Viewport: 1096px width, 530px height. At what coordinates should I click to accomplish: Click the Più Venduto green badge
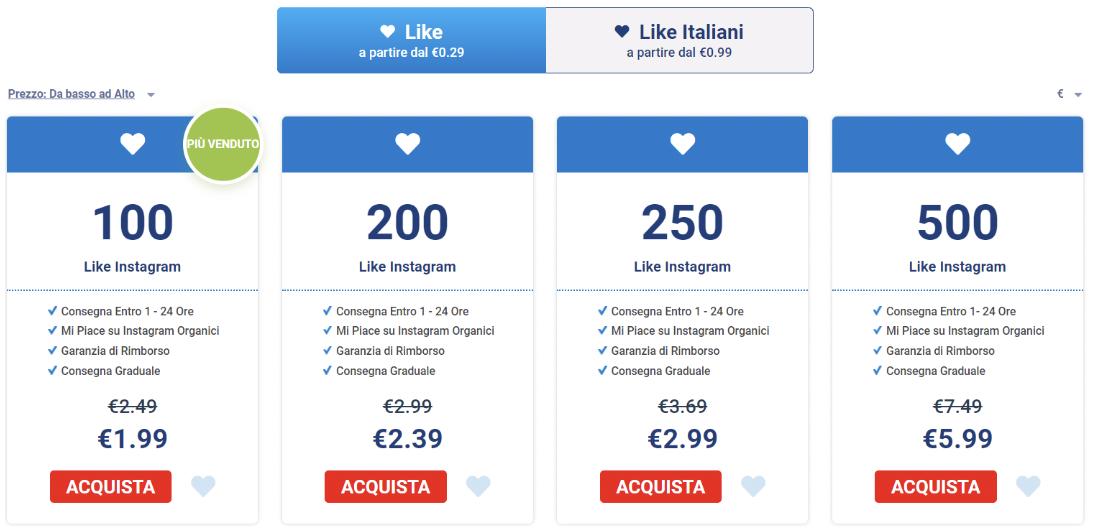(223, 144)
